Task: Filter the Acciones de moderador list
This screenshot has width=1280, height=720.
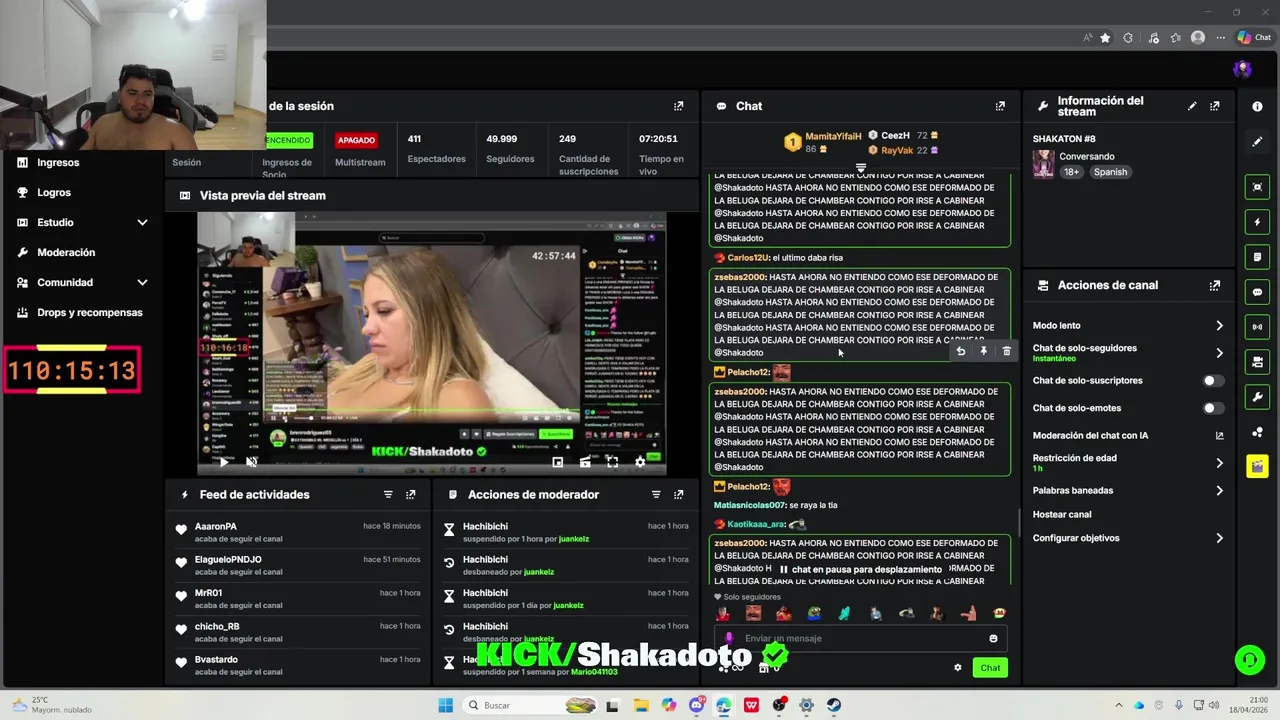Action: click(x=656, y=495)
